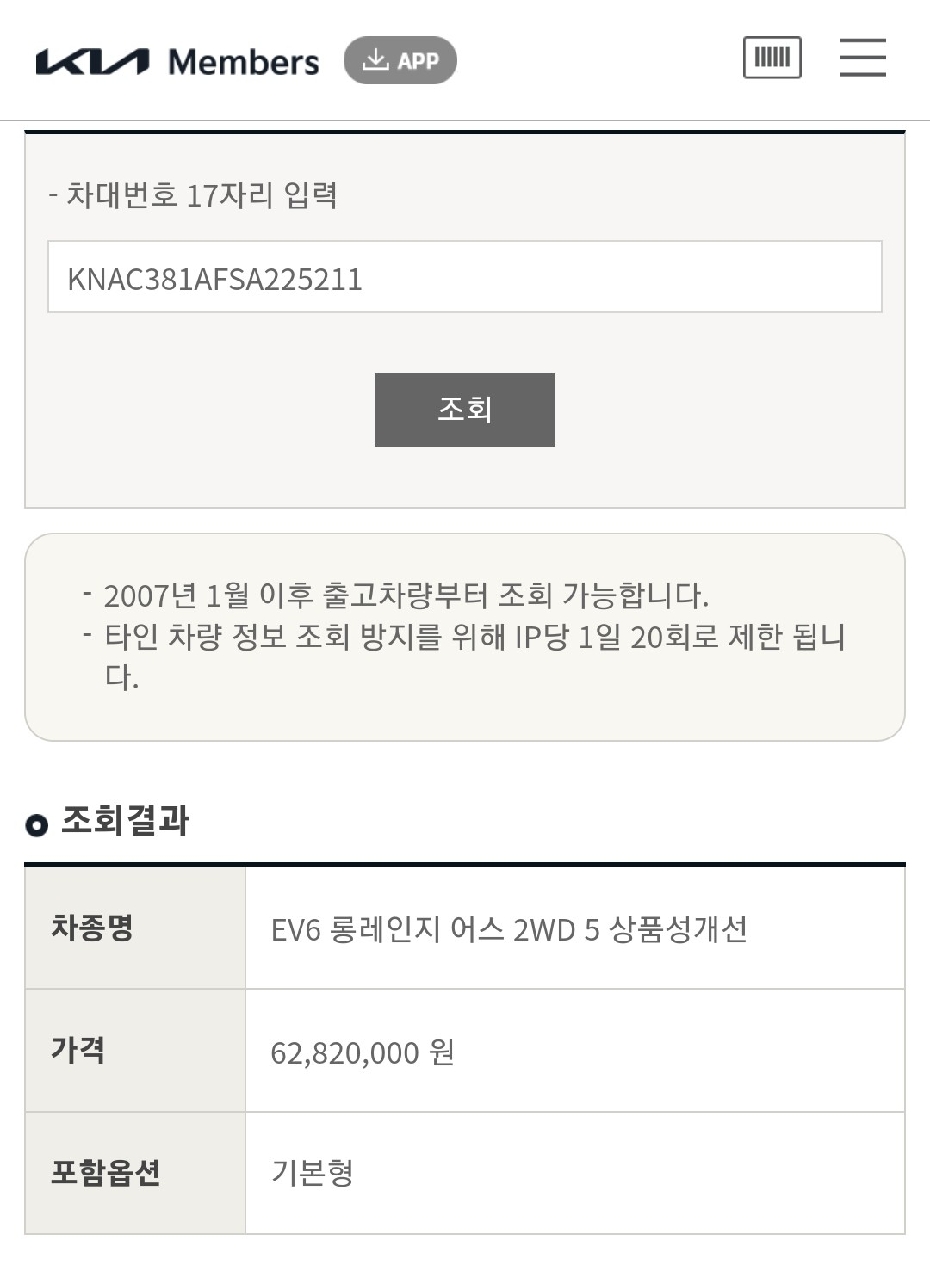Click the 차대번호 17자리 입력 label
Screen dimensions: 930x1283
193,194
